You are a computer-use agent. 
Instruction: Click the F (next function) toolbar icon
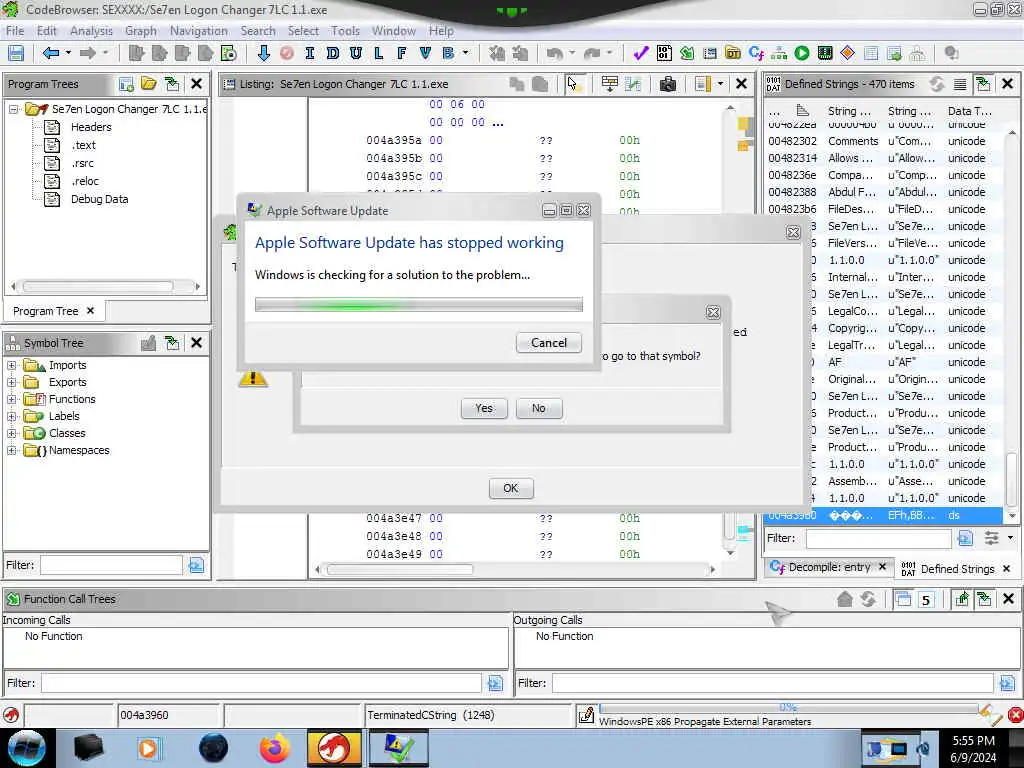(x=401, y=54)
